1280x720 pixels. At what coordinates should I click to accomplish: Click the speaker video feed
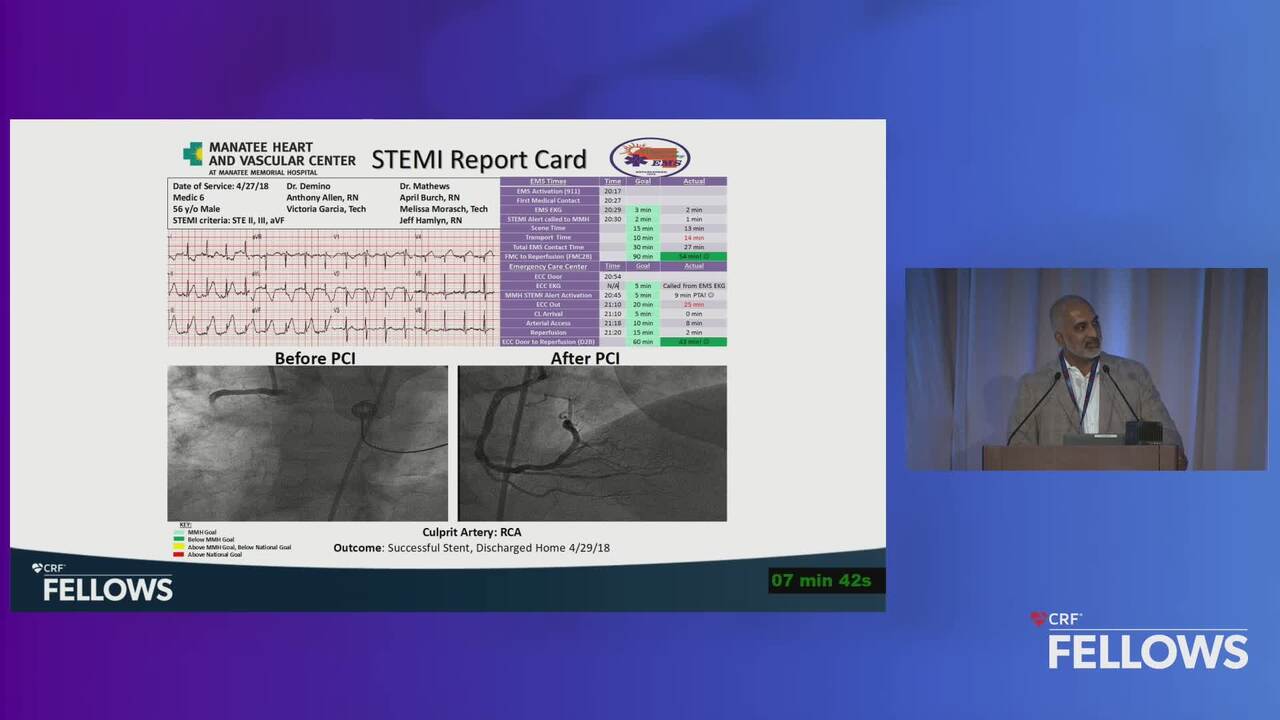coord(1086,369)
